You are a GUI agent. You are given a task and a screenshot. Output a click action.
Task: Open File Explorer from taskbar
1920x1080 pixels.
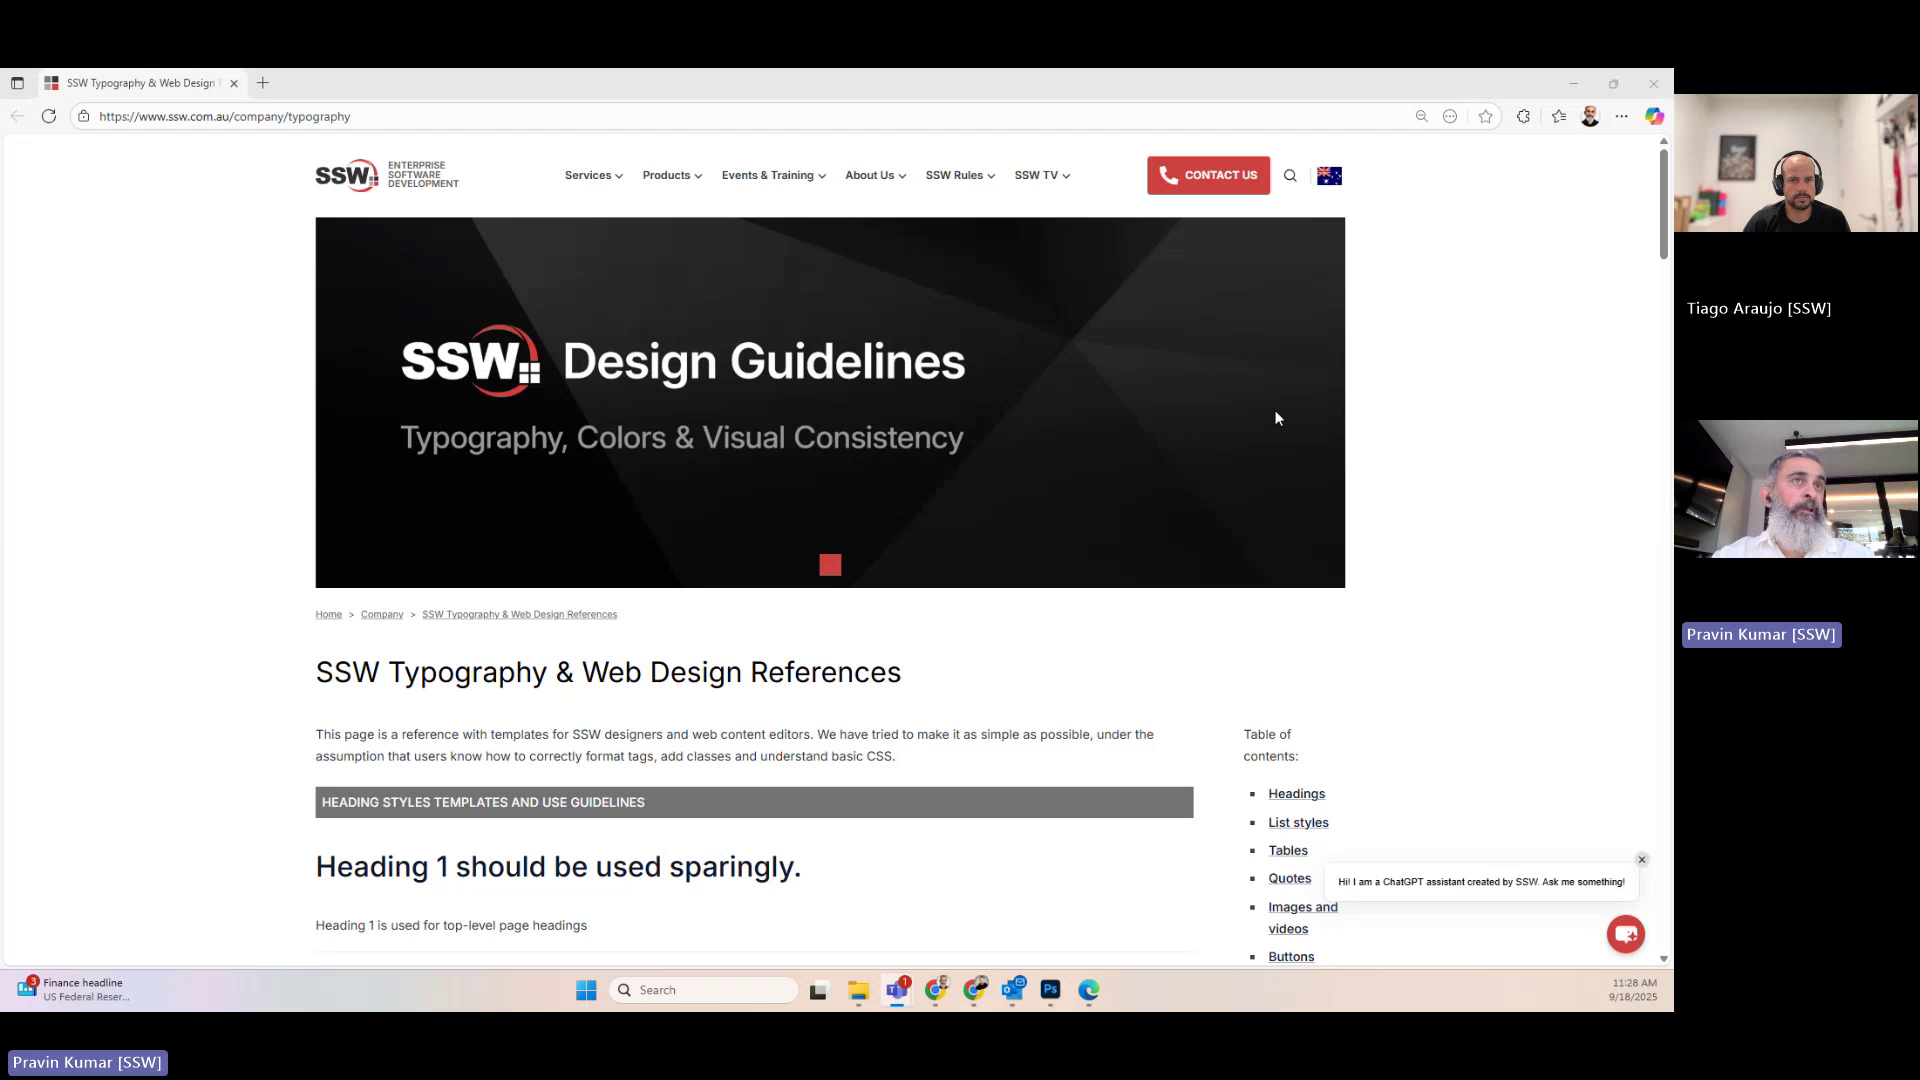pyautogui.click(x=858, y=990)
